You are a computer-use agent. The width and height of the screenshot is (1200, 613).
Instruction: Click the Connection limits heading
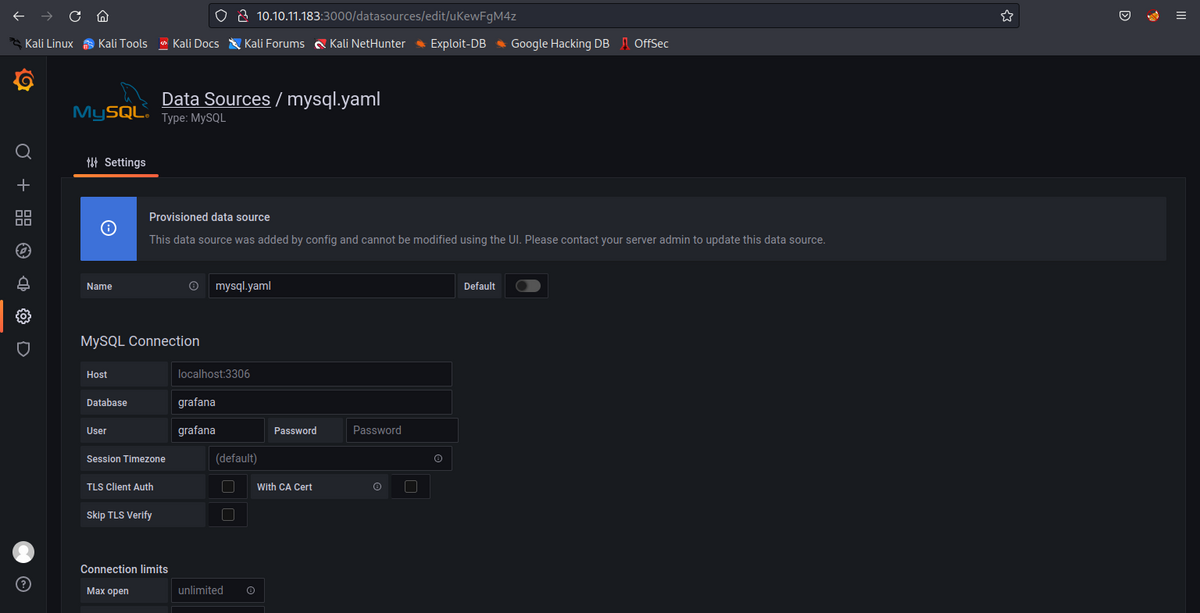(125, 569)
